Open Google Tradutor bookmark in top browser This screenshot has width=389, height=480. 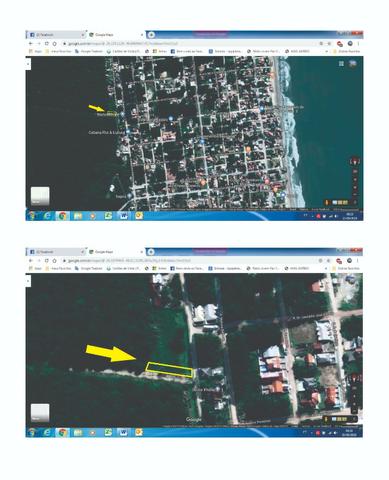point(89,52)
